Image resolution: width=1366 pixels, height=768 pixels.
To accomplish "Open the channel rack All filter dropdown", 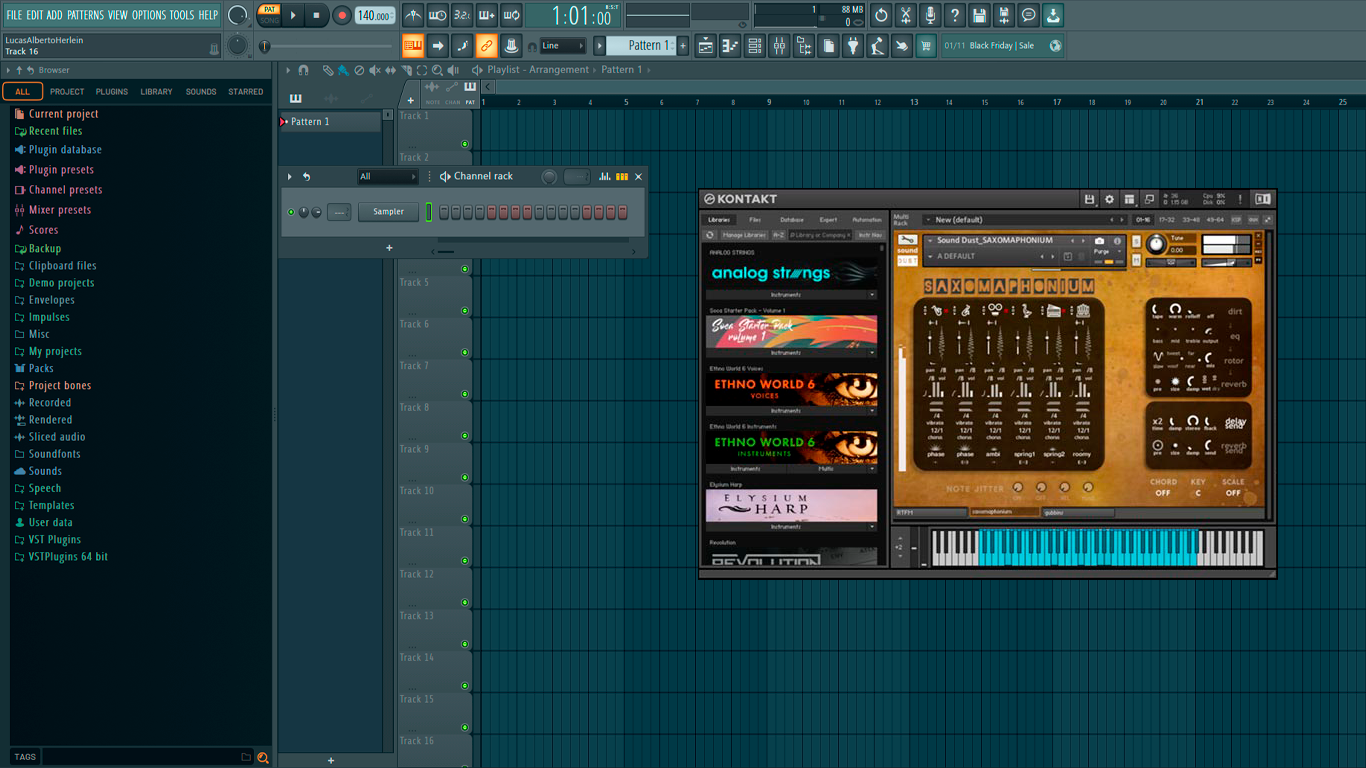I will 388,177.
